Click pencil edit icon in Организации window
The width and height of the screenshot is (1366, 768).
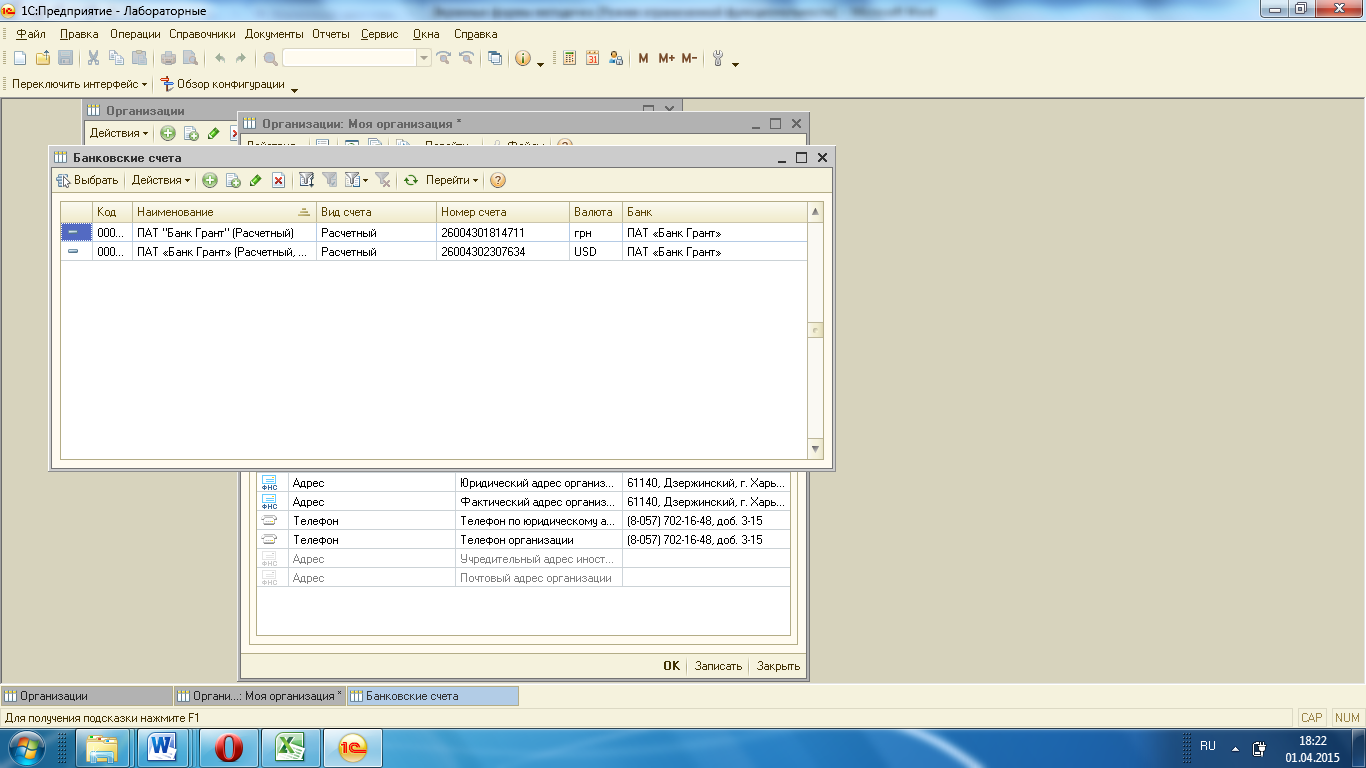pyautogui.click(x=213, y=133)
